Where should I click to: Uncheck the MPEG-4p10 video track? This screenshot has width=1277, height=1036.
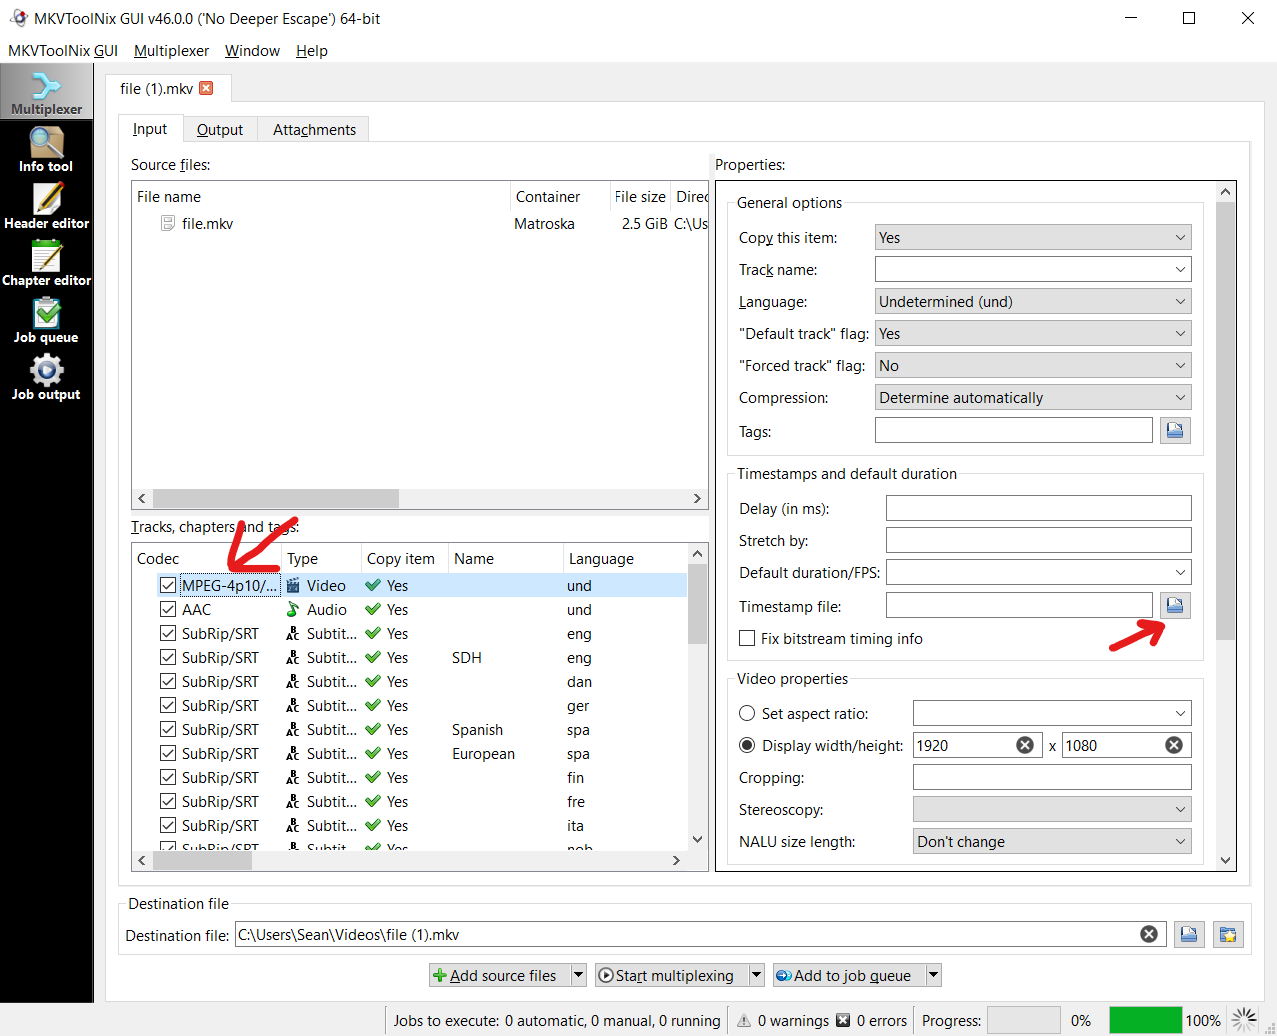click(168, 585)
